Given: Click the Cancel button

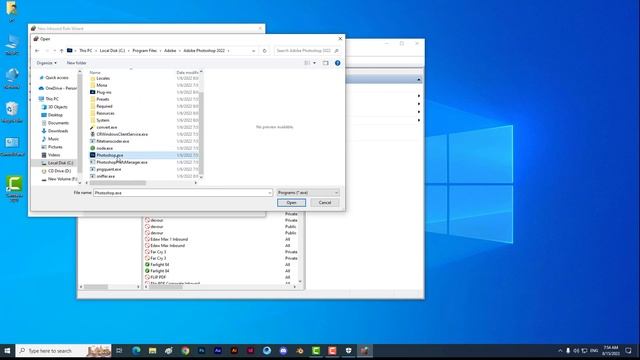Looking at the screenshot, I should [325, 203].
